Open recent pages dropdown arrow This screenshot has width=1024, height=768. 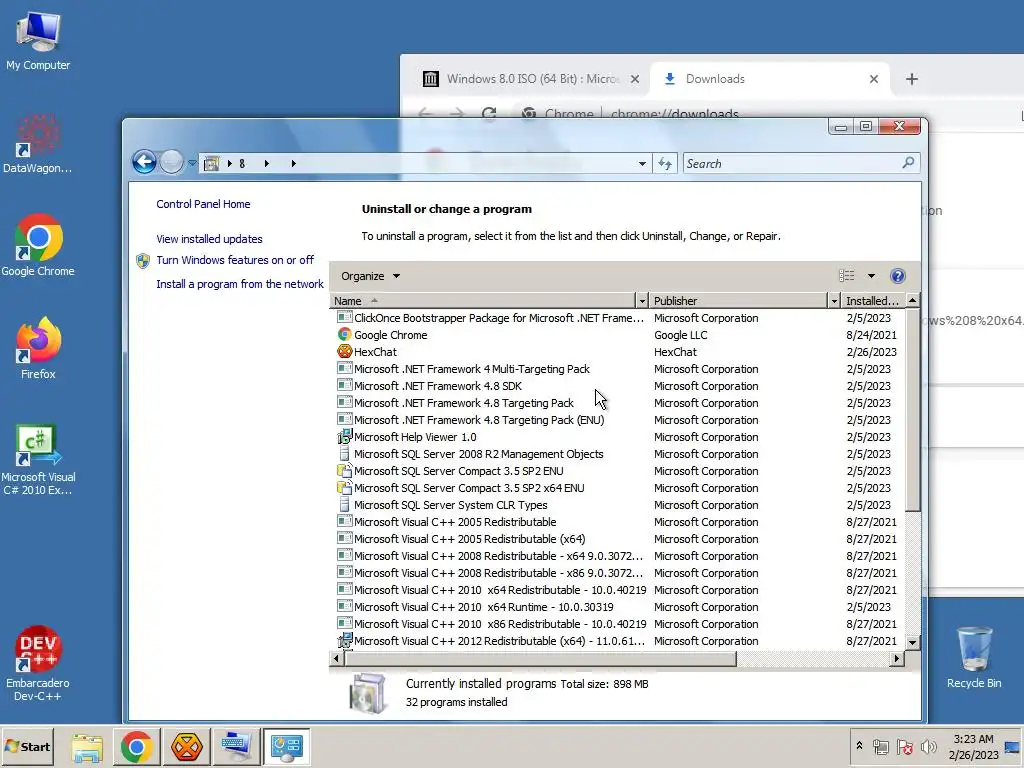click(x=192, y=163)
